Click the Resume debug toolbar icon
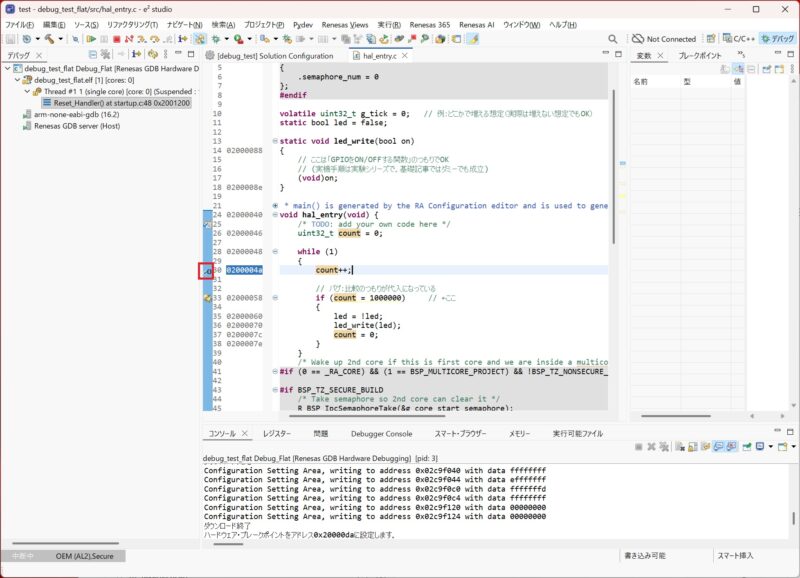This screenshot has width=800, height=578. (x=91, y=39)
